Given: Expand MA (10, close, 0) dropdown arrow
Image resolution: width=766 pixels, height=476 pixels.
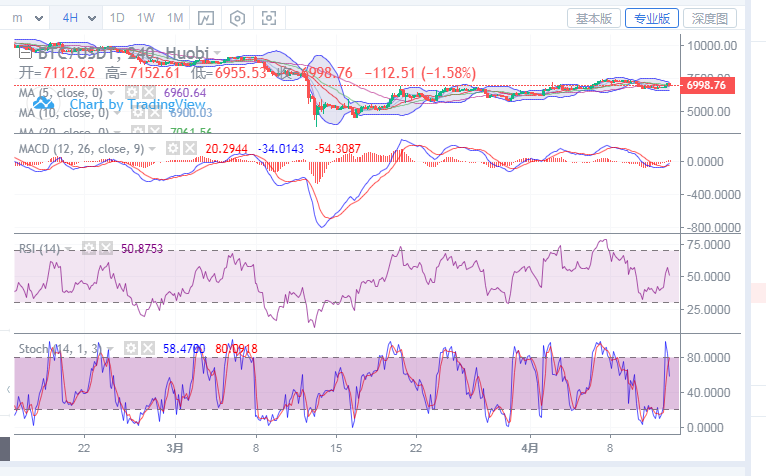Looking at the screenshot, I should (117, 113).
